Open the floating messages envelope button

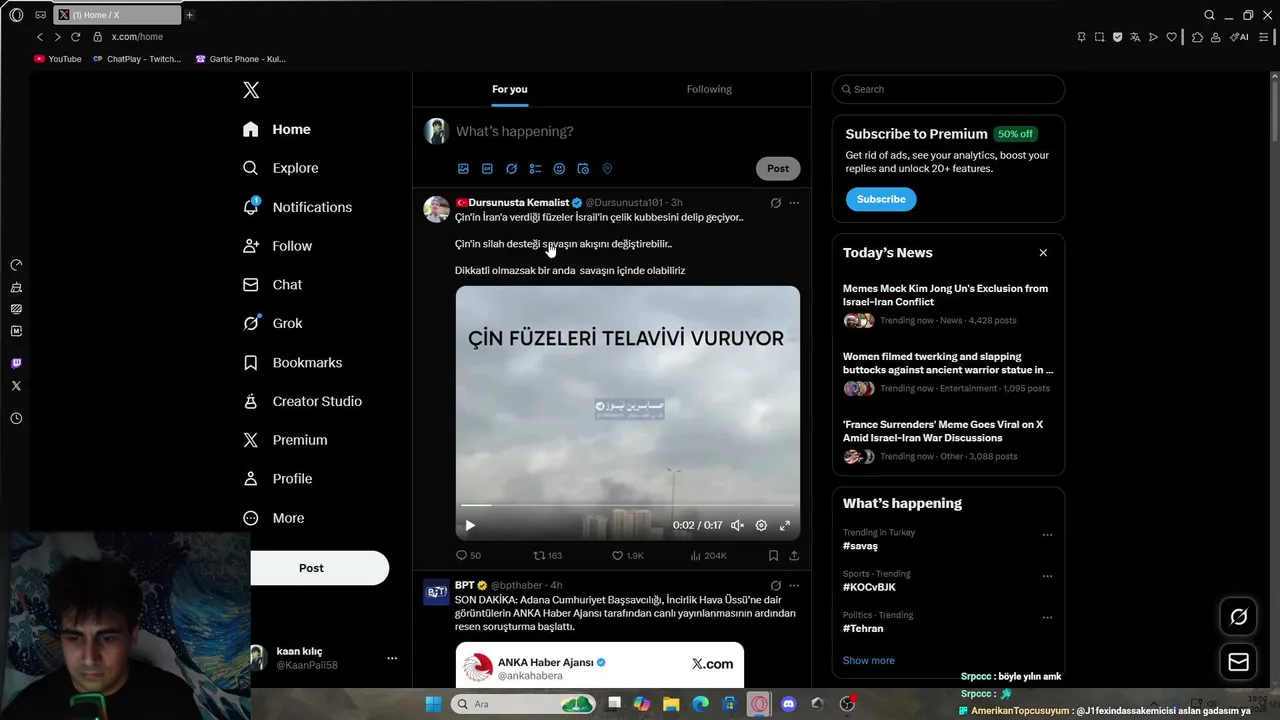(1238, 662)
